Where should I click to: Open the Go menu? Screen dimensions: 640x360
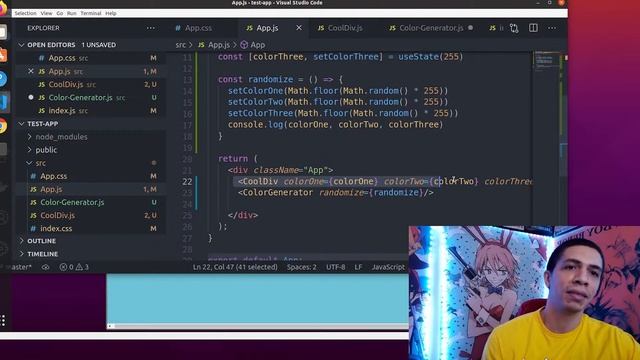coord(60,13)
